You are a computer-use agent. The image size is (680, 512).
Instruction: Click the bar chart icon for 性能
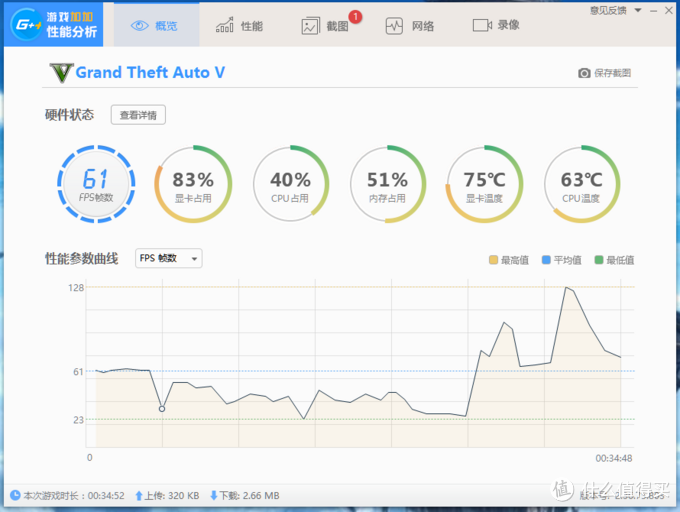(225, 25)
